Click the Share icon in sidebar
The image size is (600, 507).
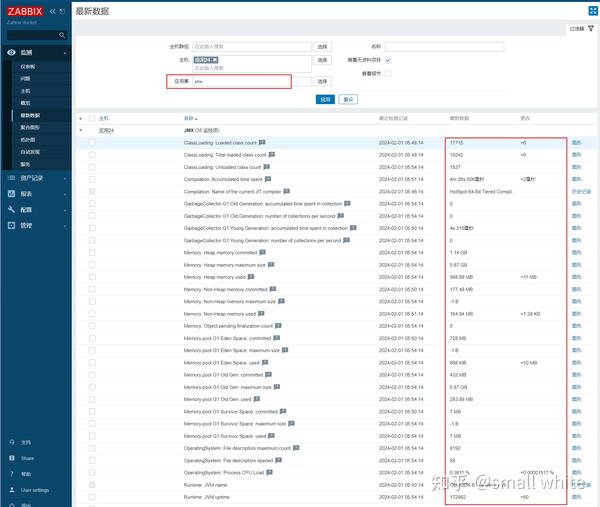12,458
